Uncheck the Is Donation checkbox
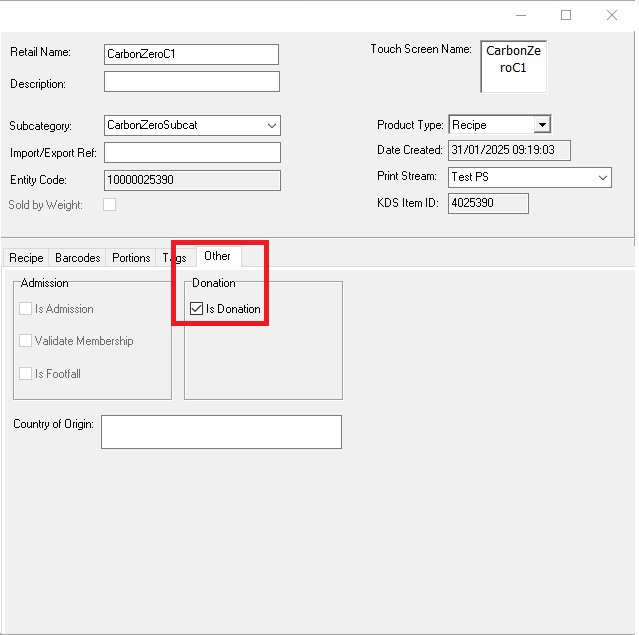This screenshot has width=639, height=635. (197, 310)
